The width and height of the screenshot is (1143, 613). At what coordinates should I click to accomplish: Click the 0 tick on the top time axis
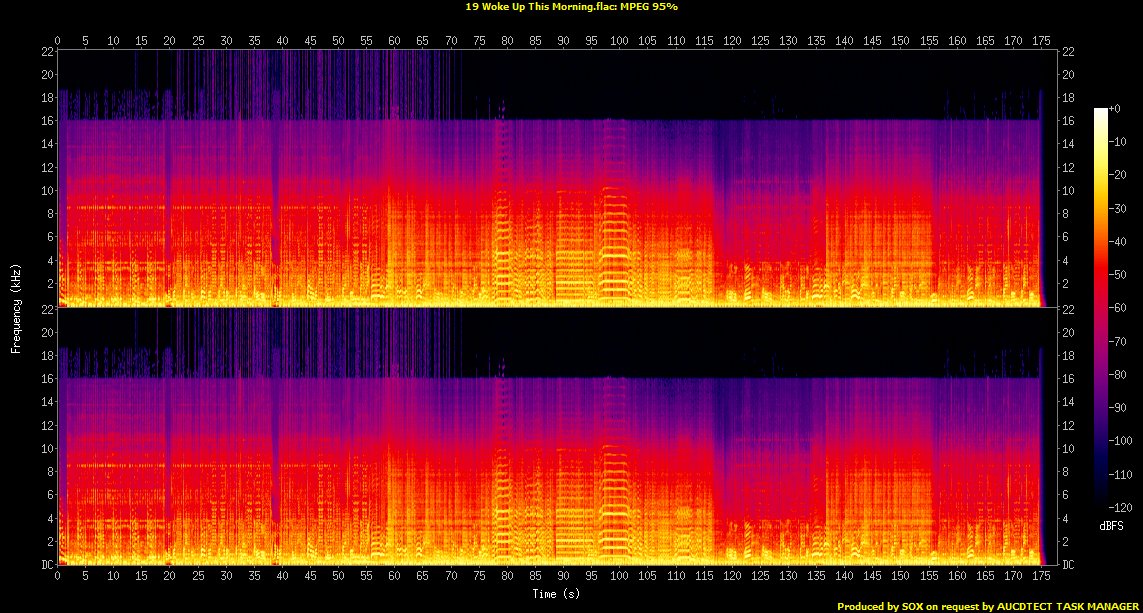click(58, 41)
